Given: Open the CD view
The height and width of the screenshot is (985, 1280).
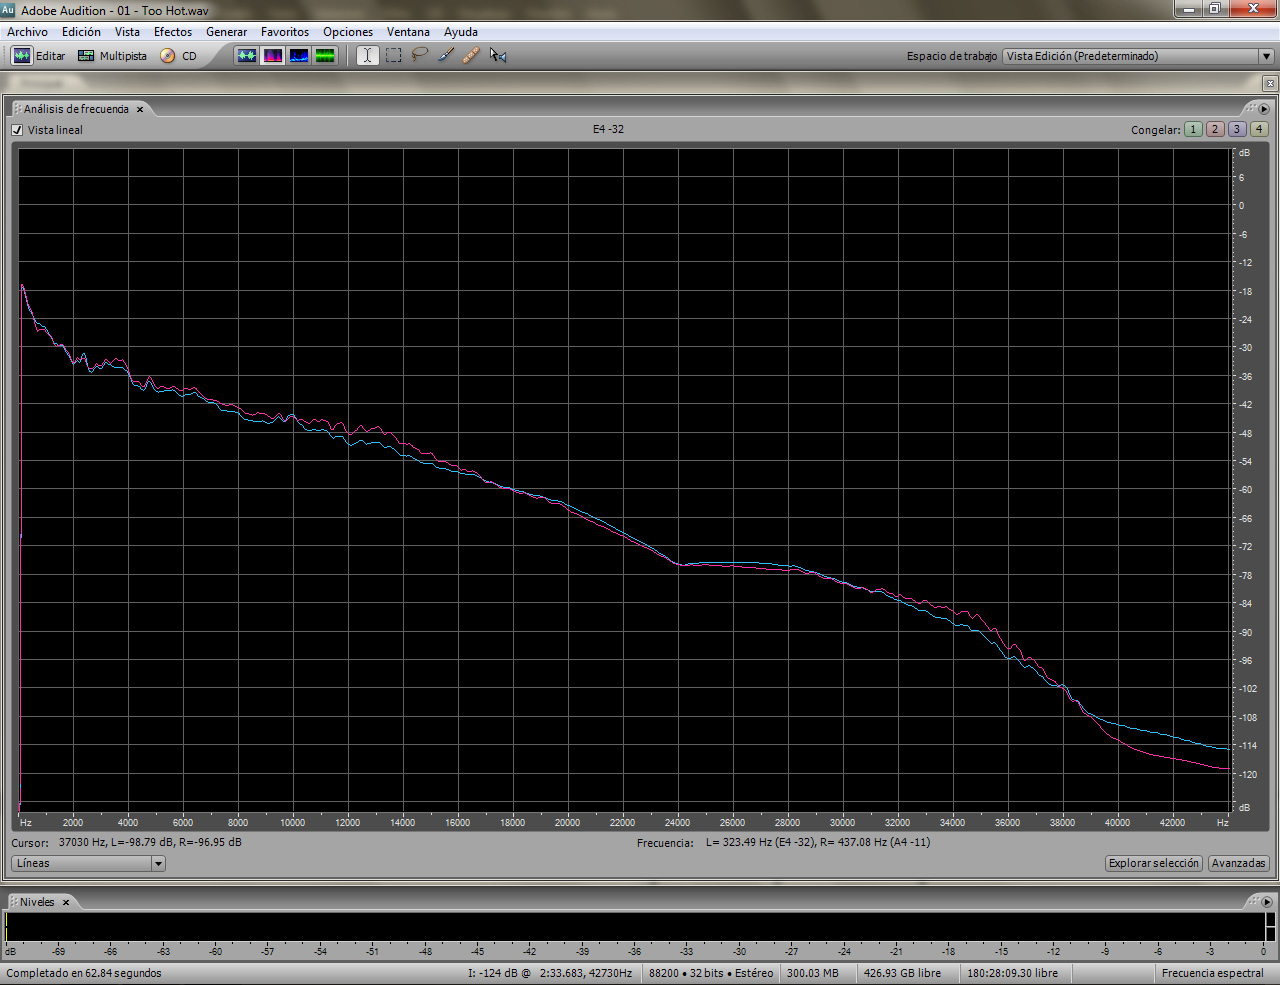Looking at the screenshot, I should point(179,56).
